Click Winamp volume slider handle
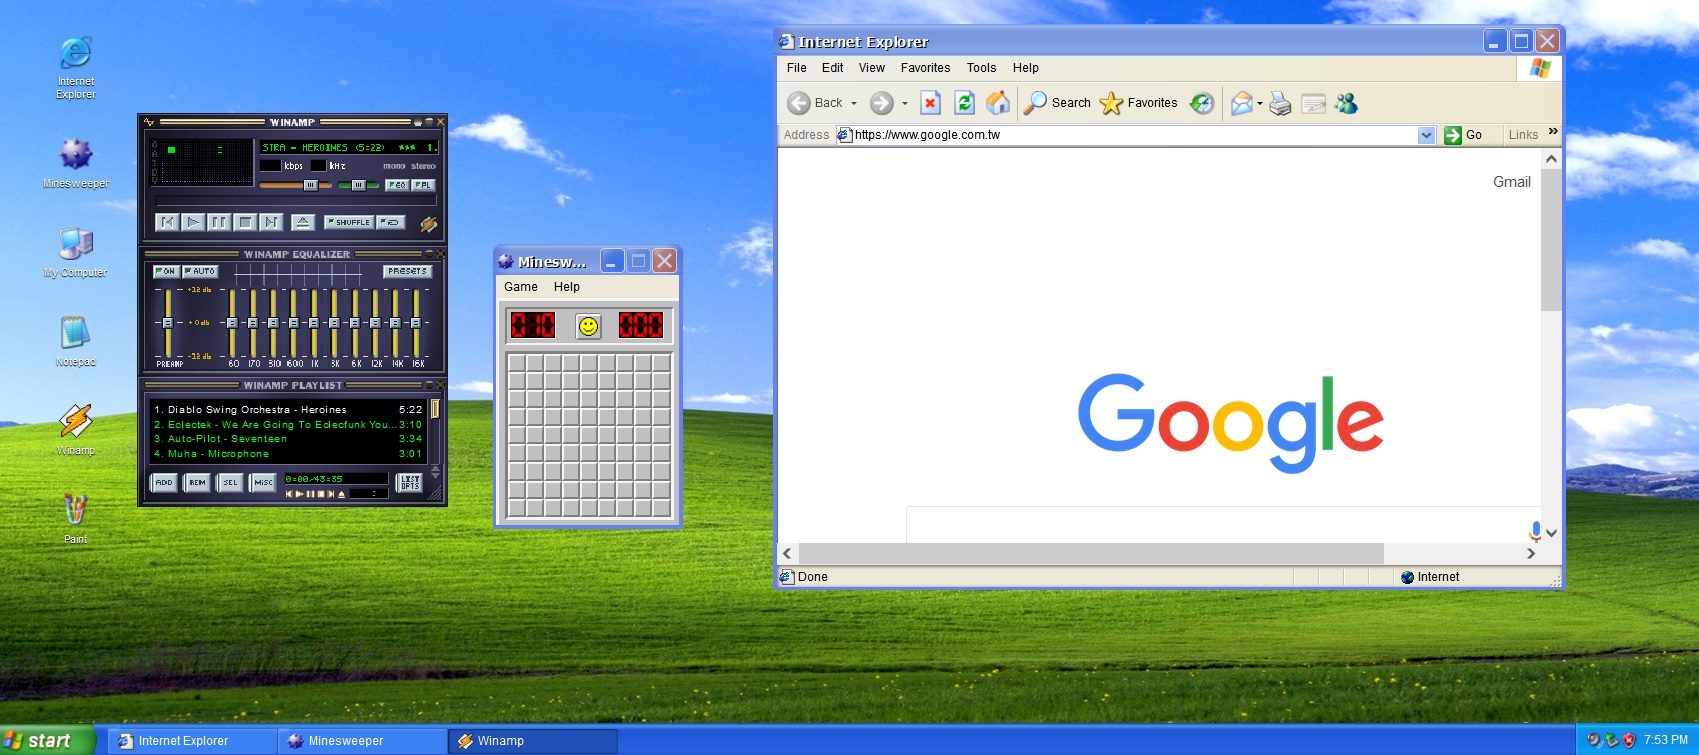Viewport: 1699px width, 755px height. pyautogui.click(x=311, y=185)
